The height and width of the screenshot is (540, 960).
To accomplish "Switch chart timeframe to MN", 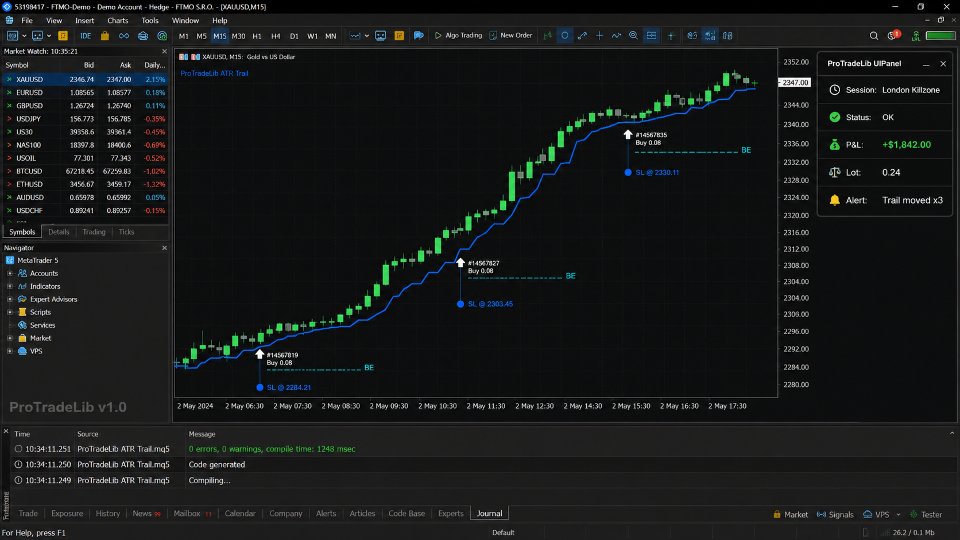I will 331,36.
